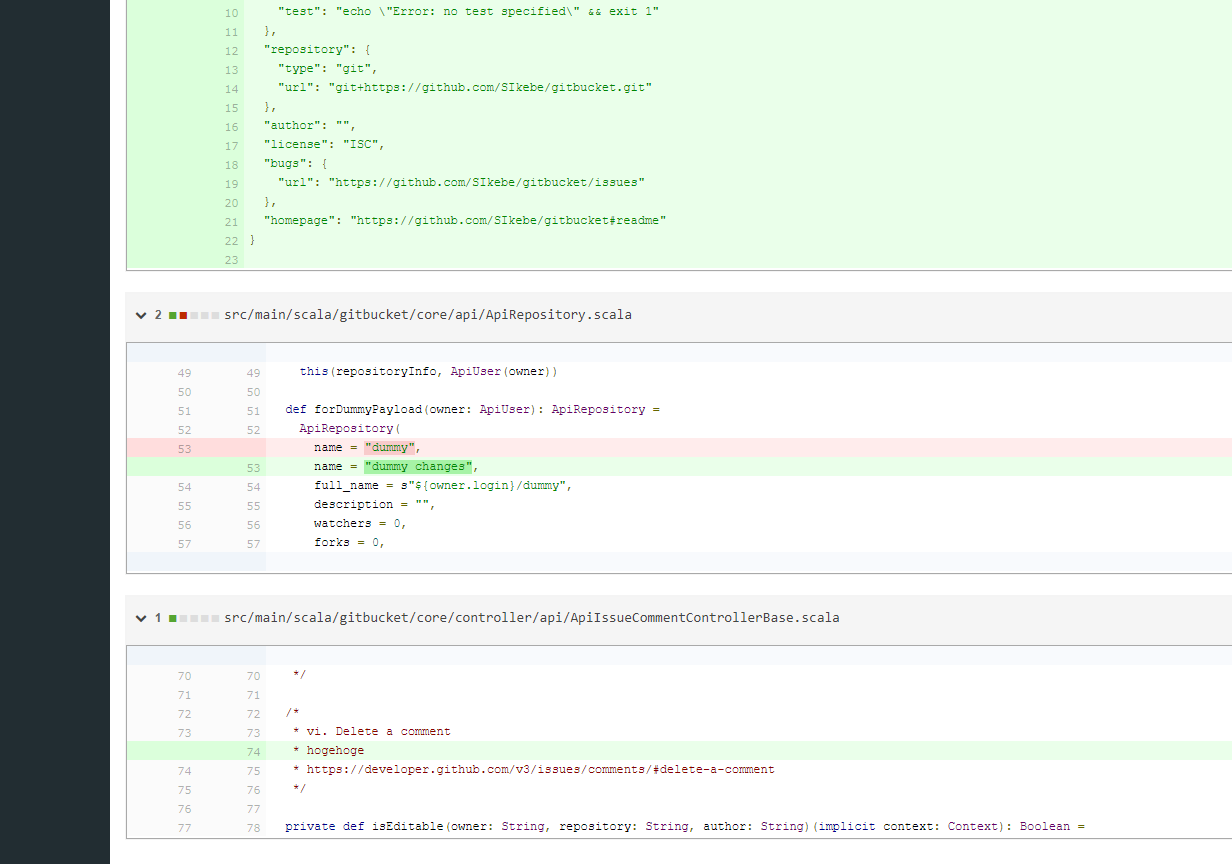The height and width of the screenshot is (864, 1232).
Task: Click the developer.github.com delete-a-comment URL line
Action: click(533, 770)
